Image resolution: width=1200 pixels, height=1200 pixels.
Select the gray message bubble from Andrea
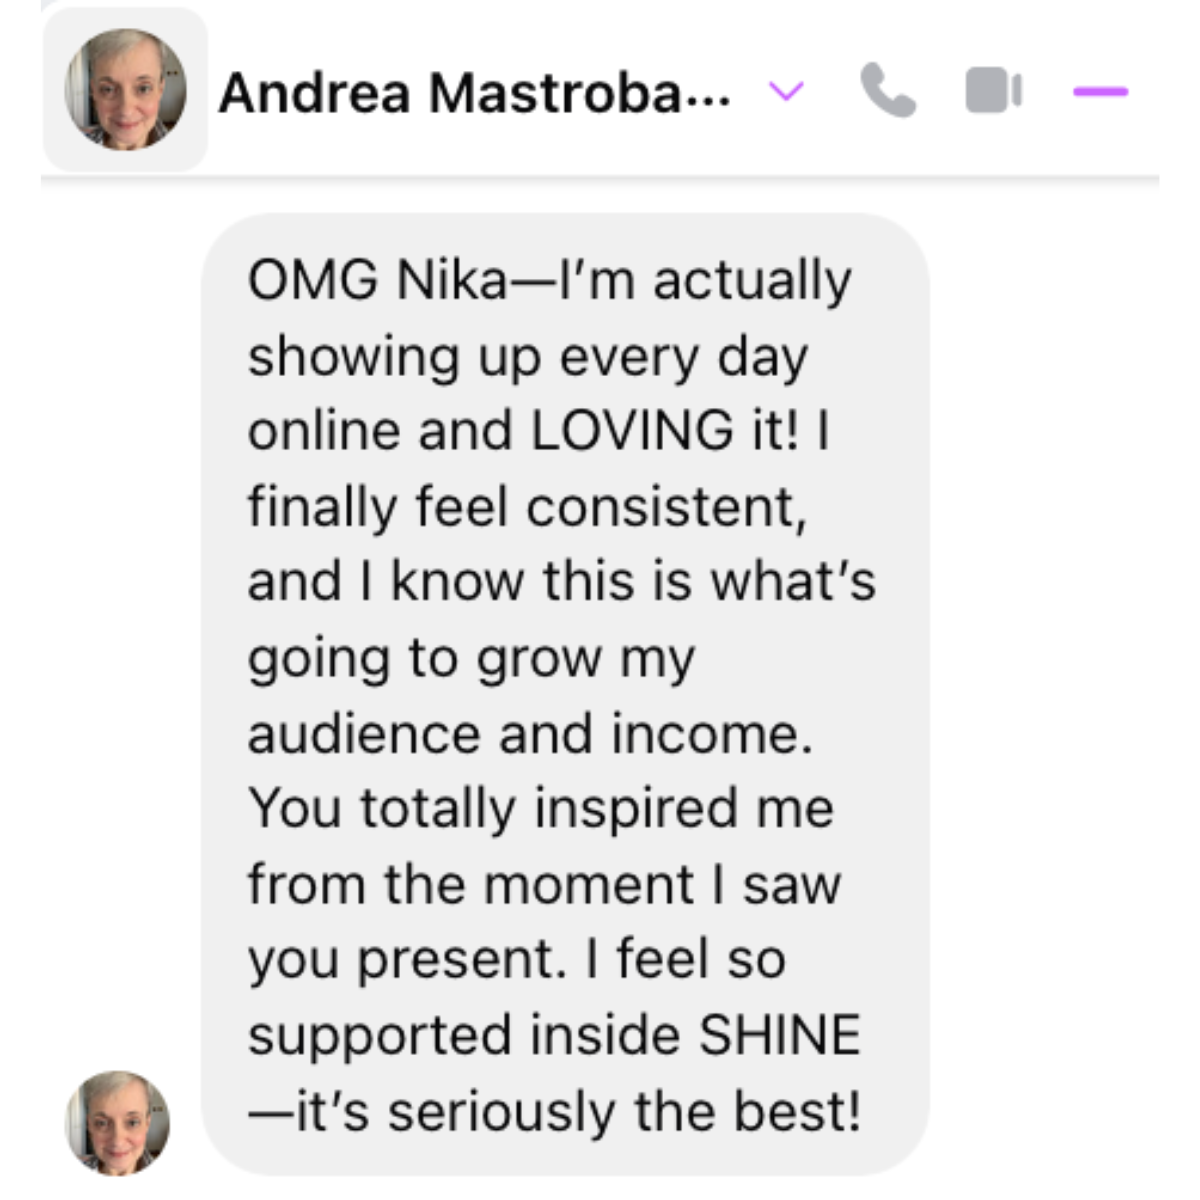click(x=565, y=694)
